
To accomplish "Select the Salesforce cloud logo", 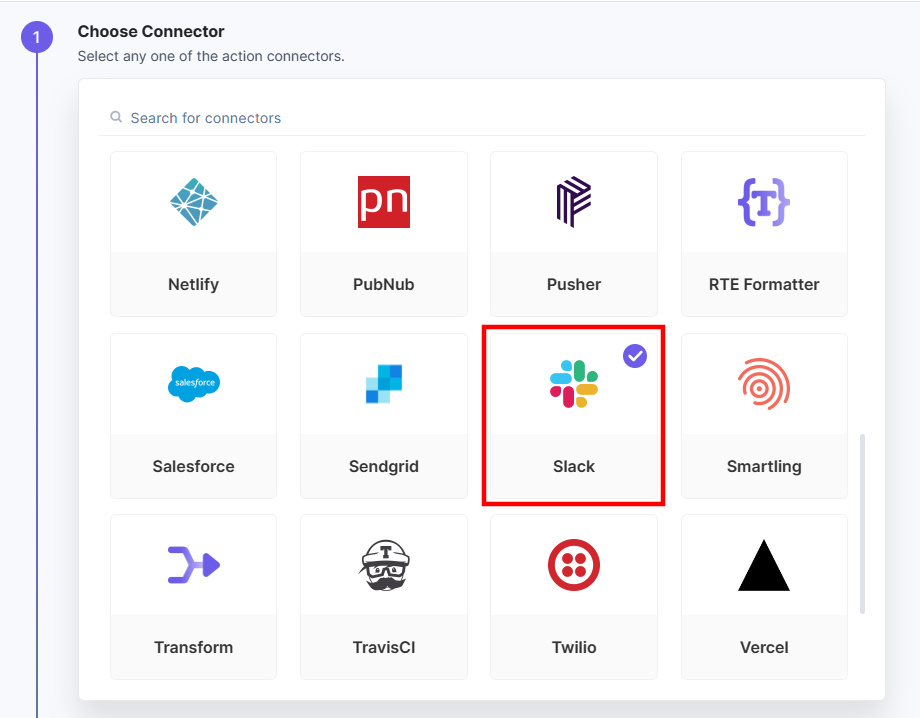I will (x=194, y=384).
